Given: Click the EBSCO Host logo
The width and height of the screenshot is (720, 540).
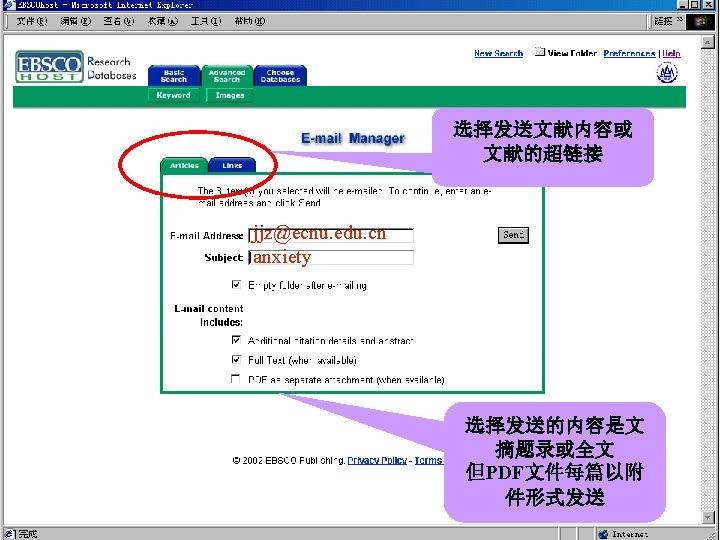Looking at the screenshot, I should [50, 67].
